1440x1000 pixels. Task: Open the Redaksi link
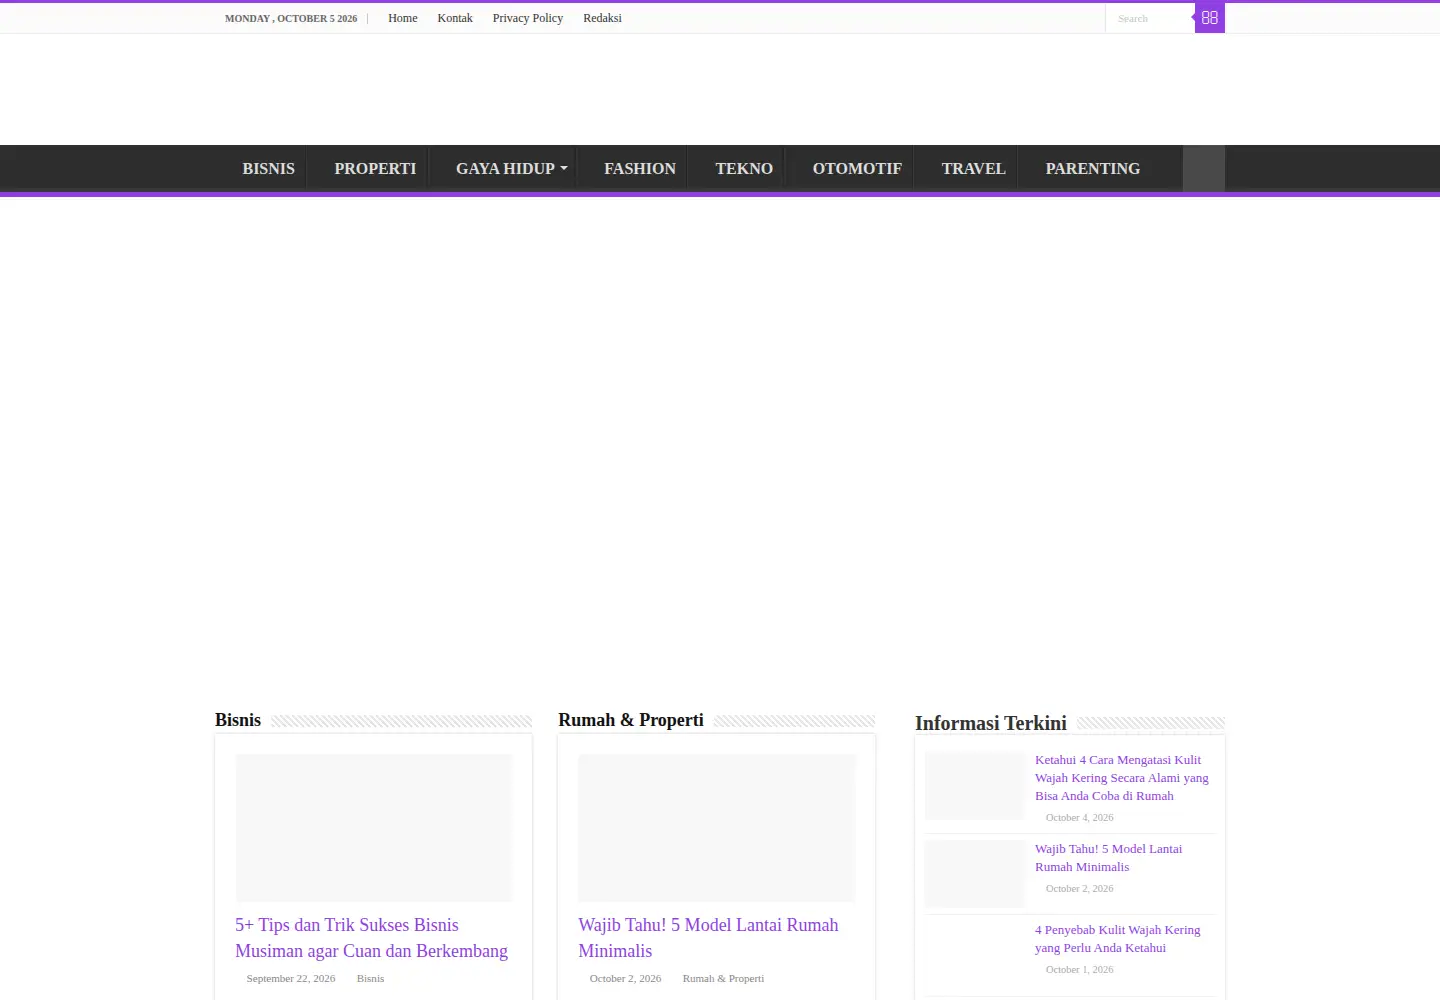tap(602, 18)
